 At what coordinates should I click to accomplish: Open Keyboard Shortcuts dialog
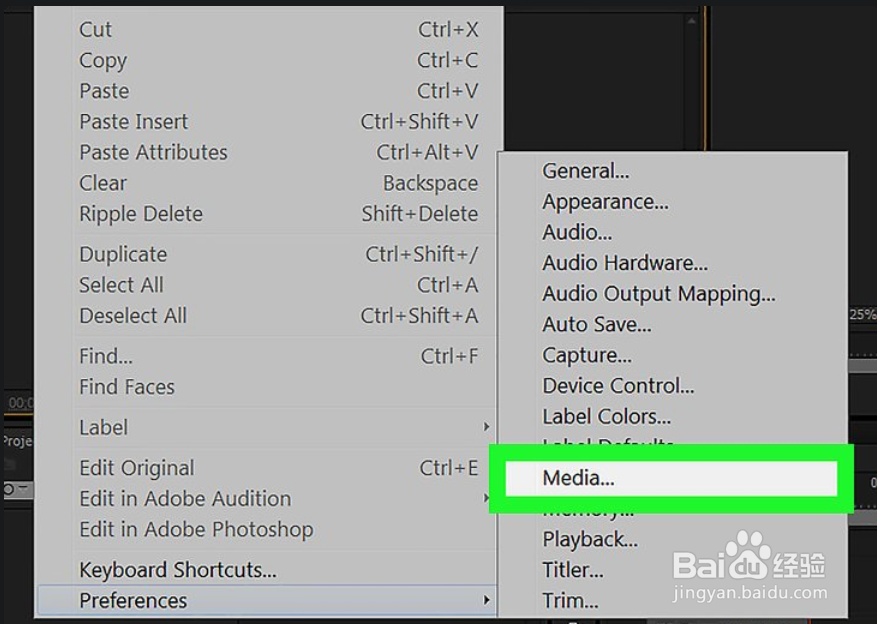[178, 570]
